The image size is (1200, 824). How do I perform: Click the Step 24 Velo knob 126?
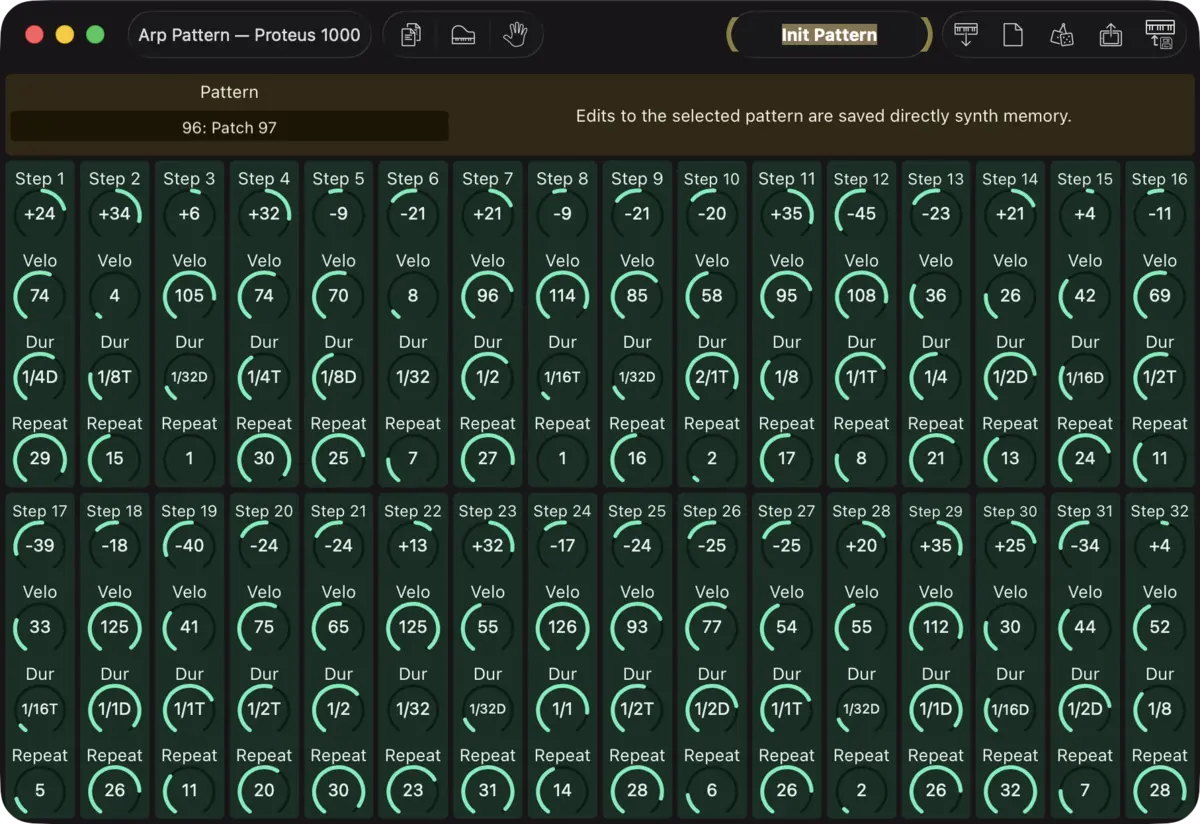[563, 627]
